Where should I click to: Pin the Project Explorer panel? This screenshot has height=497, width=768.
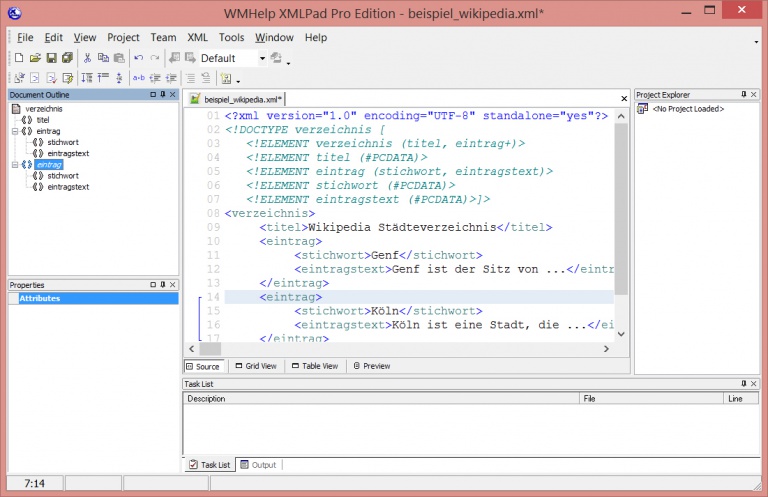[743, 94]
